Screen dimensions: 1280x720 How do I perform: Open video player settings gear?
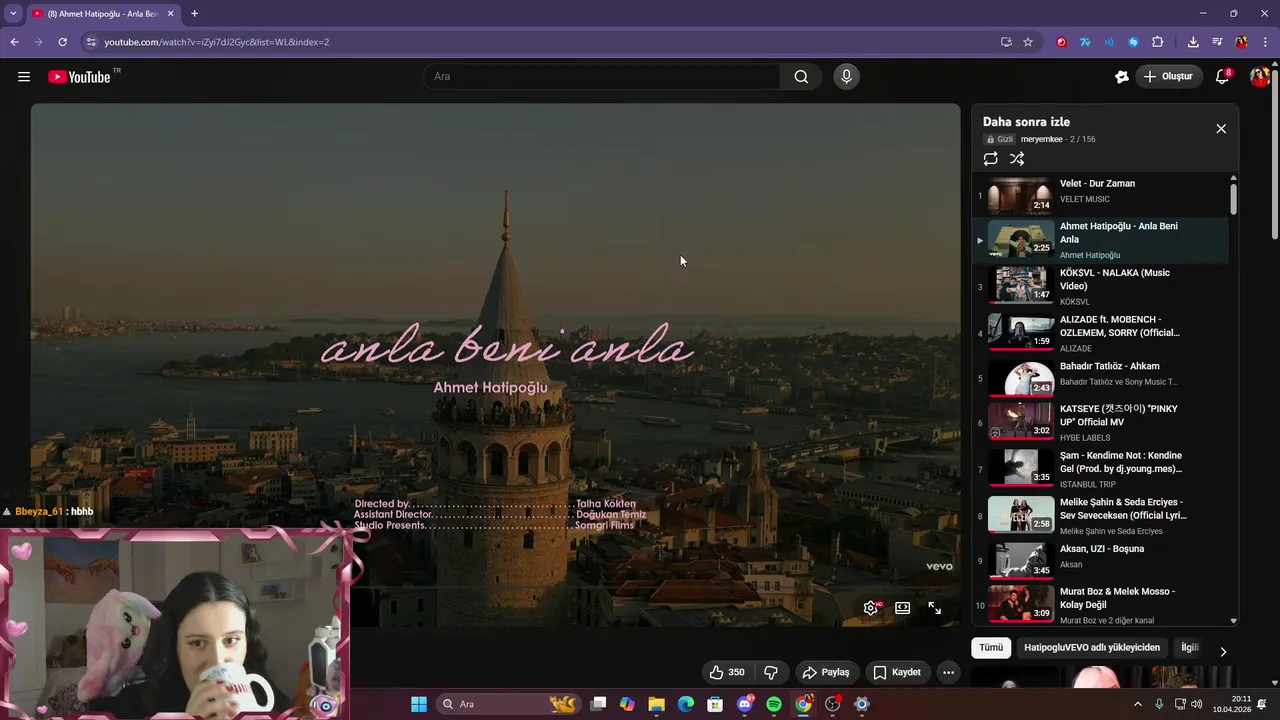pos(871,608)
